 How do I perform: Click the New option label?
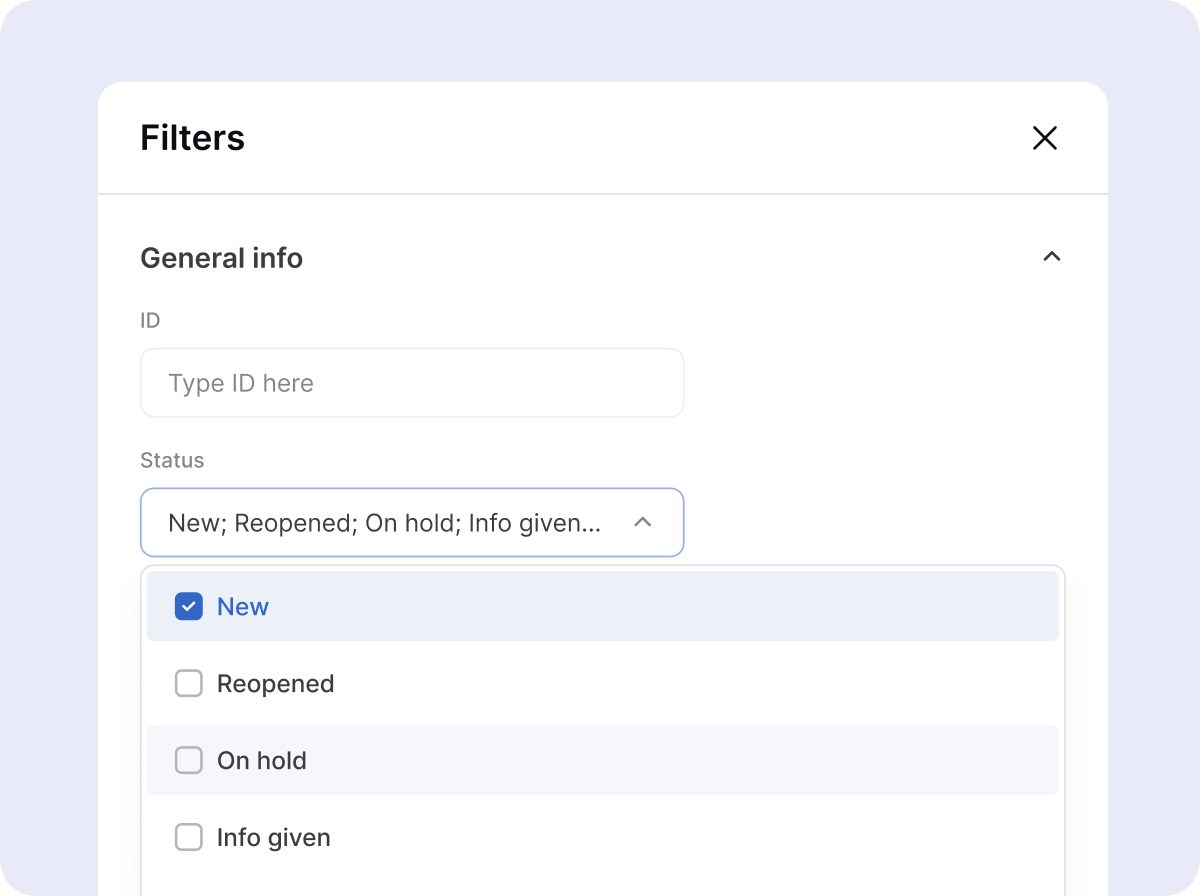coord(243,607)
